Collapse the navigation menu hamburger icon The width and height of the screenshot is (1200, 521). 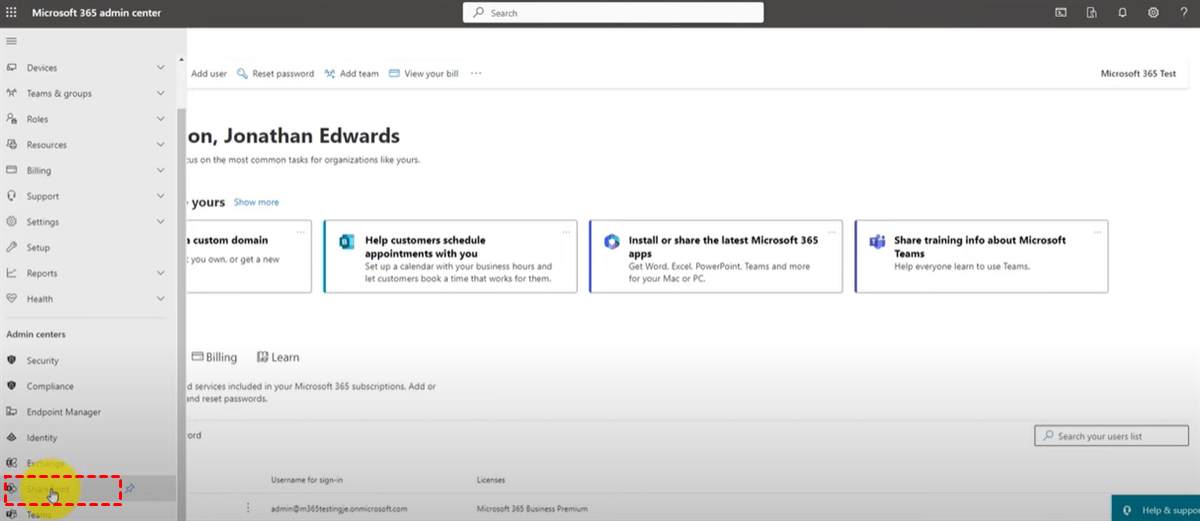[12, 41]
